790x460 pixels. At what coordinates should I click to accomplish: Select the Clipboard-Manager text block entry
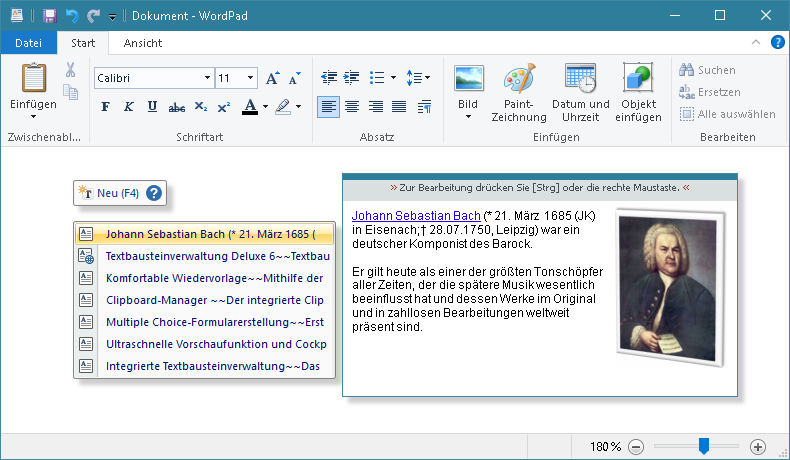coord(214,300)
